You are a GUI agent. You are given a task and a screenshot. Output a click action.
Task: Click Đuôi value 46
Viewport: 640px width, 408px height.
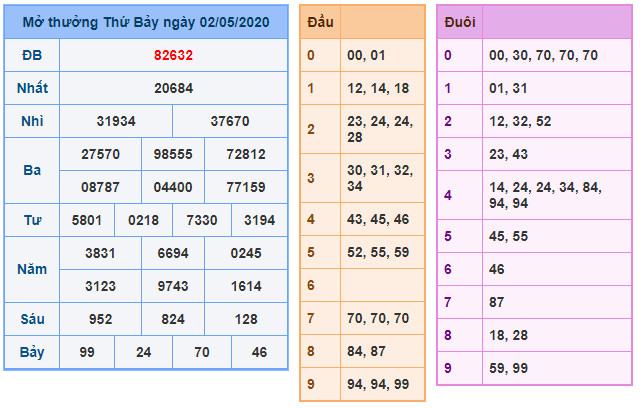pos(496,269)
